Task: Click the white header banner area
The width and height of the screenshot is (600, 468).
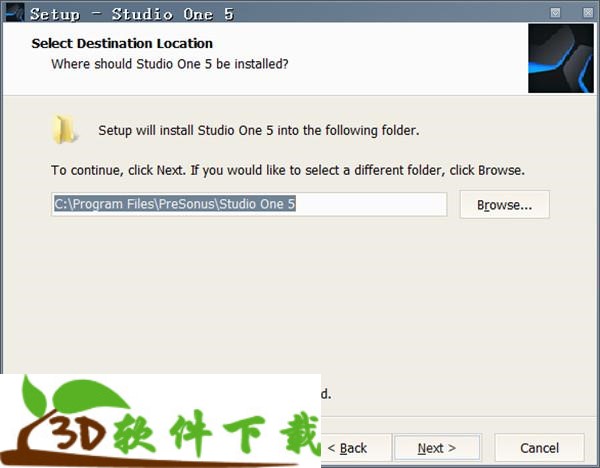Action: point(266,59)
